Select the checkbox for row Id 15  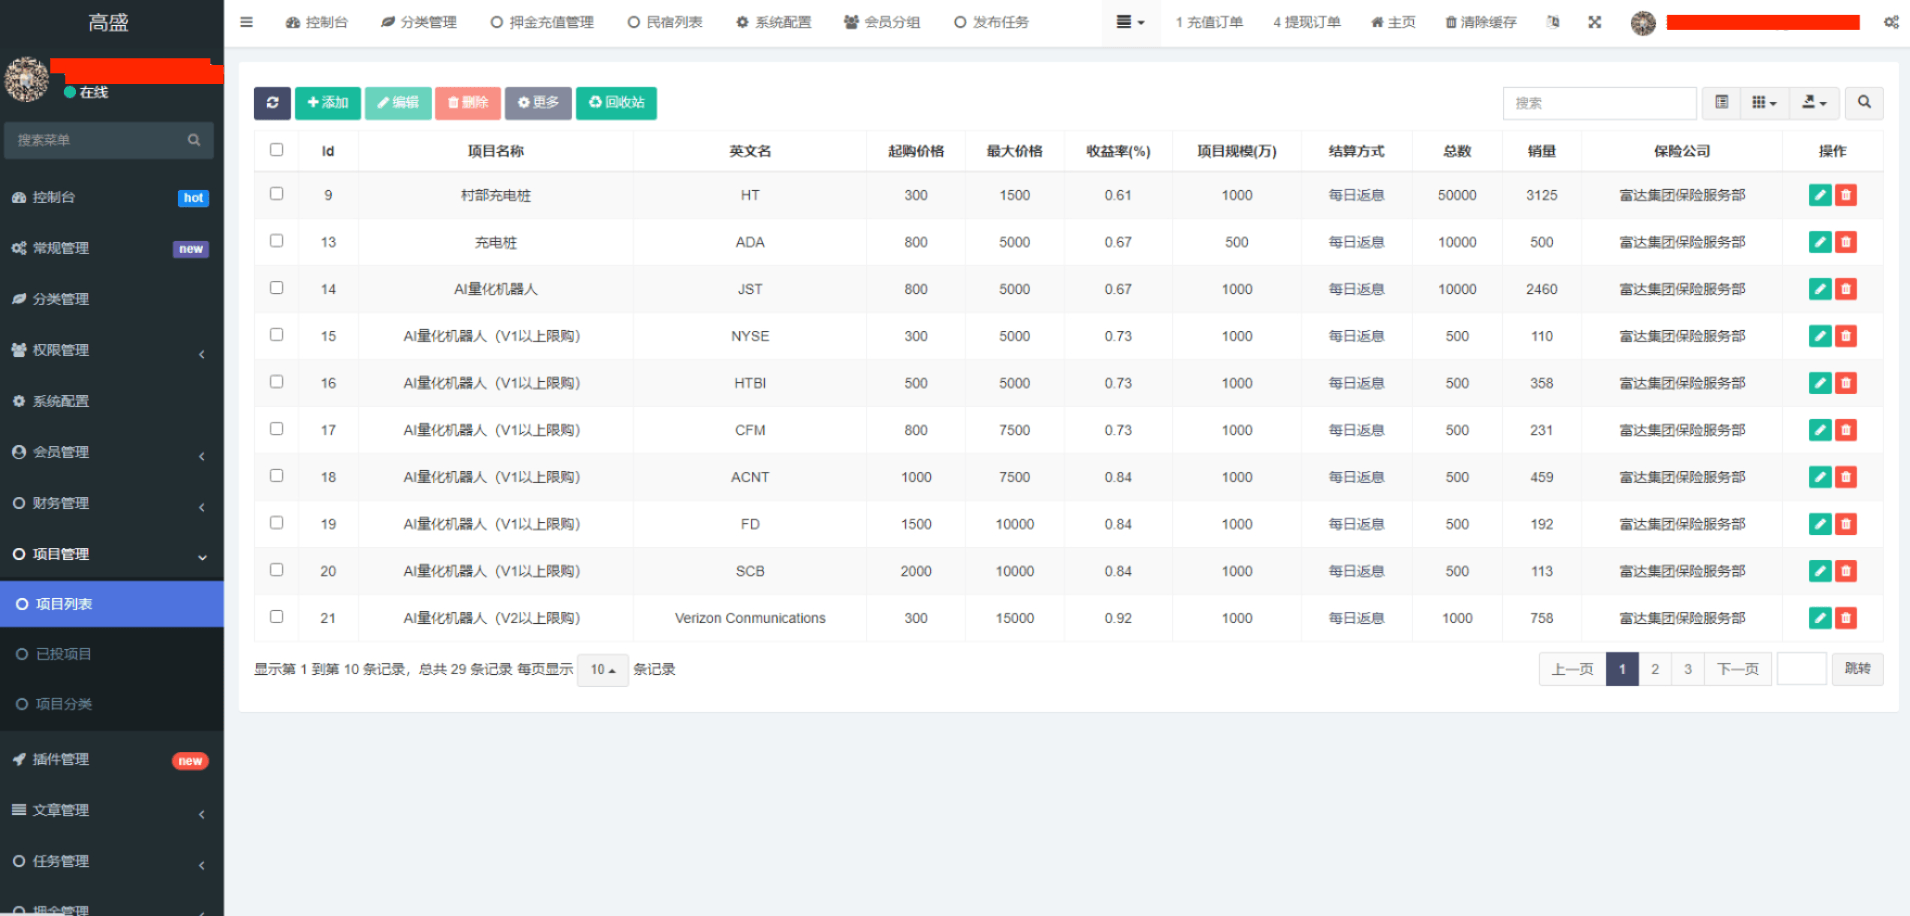pos(277,336)
